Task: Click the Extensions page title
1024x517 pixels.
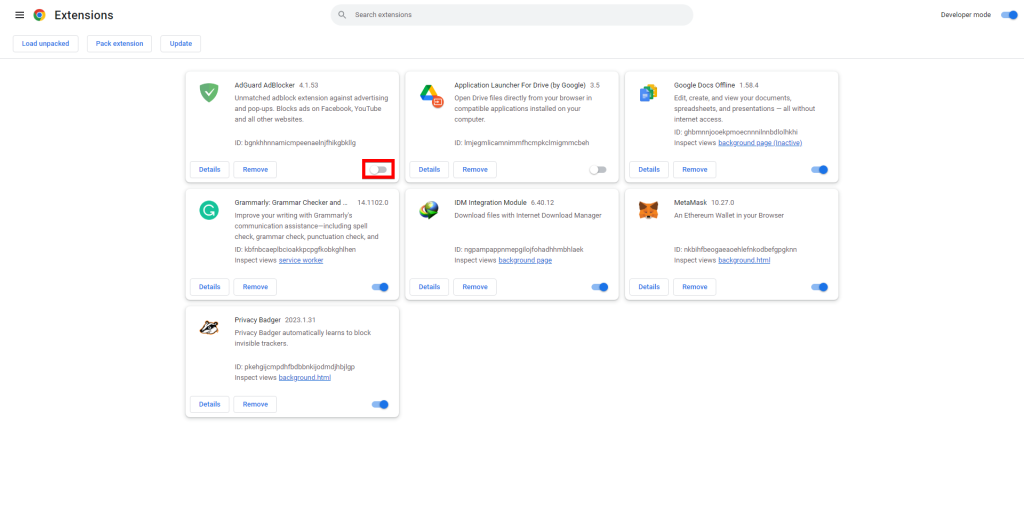Action: coord(84,15)
